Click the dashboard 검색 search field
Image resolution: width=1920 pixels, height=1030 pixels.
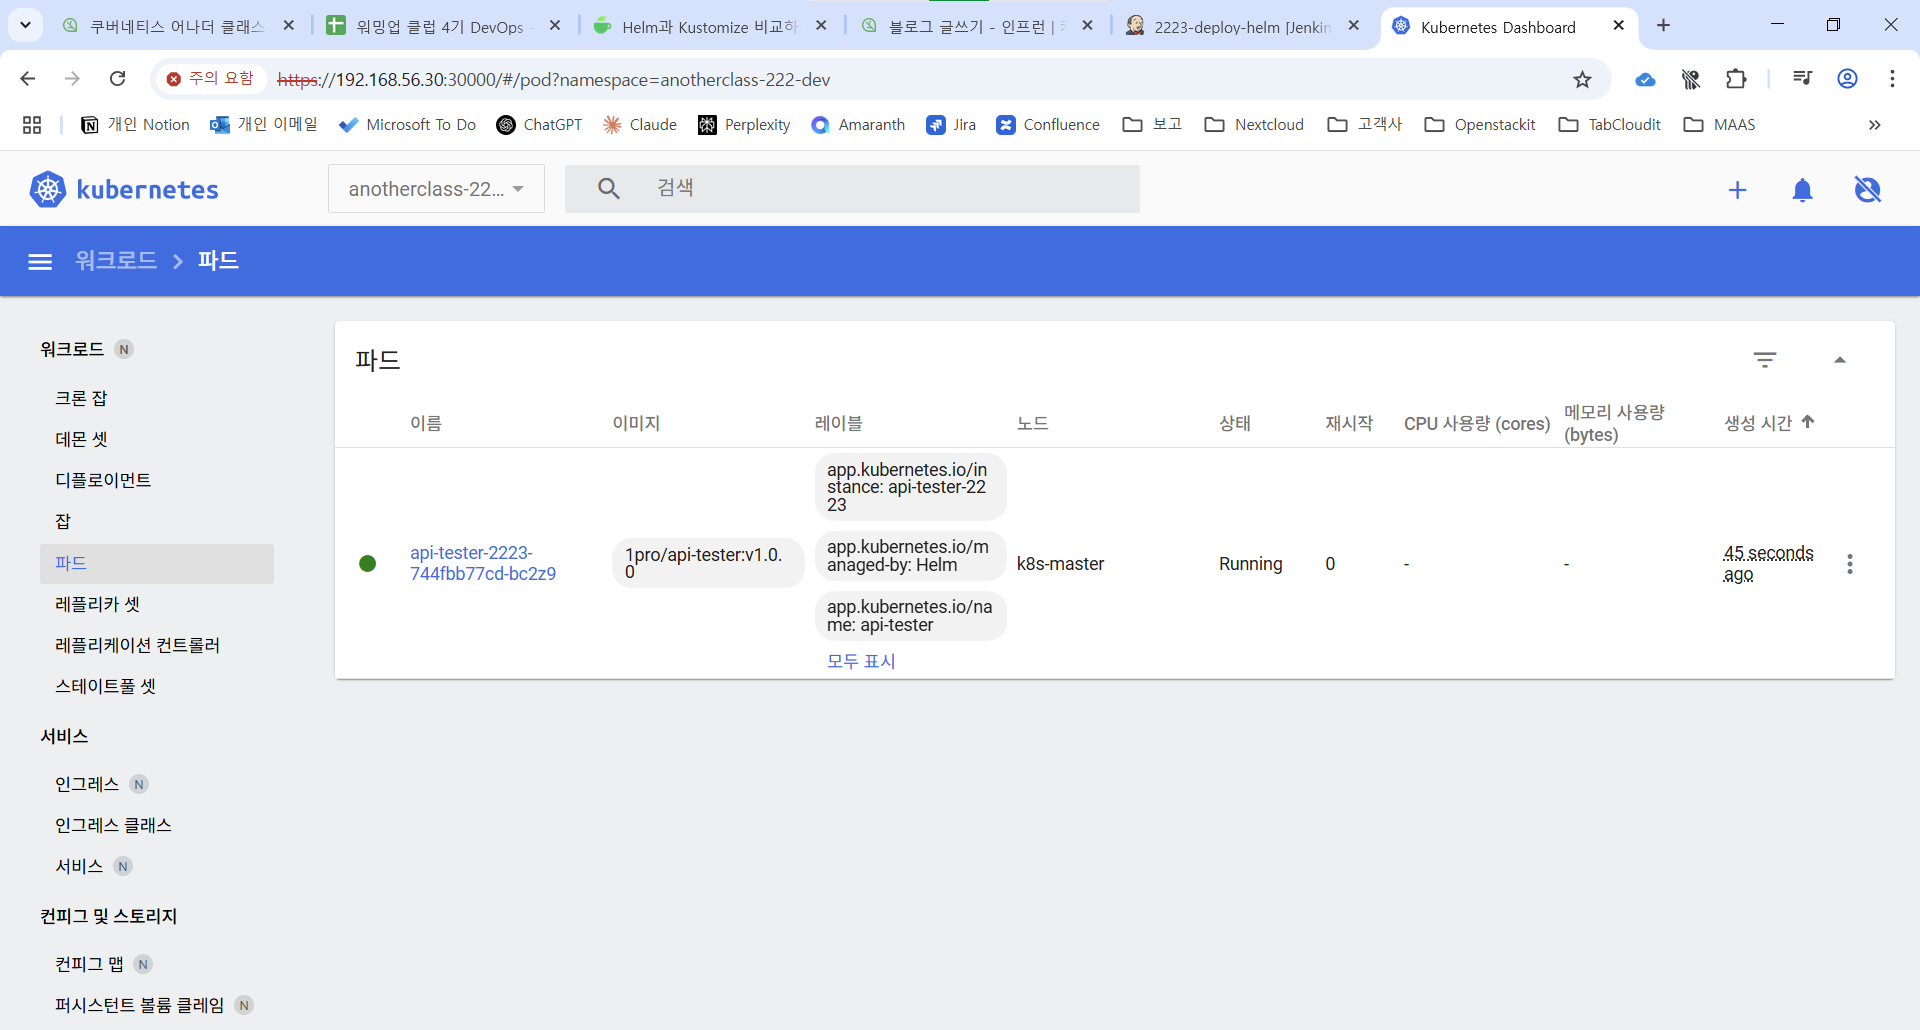(852, 189)
